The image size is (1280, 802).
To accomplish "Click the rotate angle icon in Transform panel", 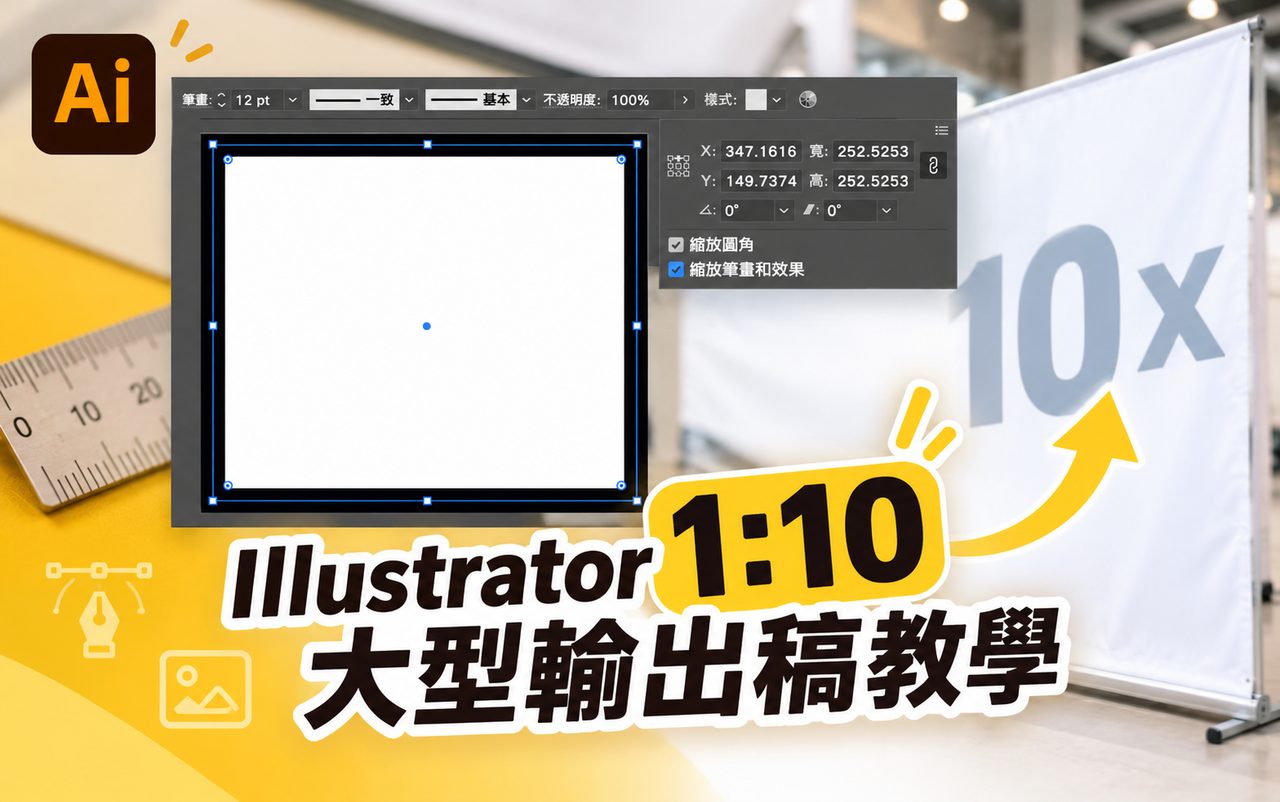I will (707, 211).
